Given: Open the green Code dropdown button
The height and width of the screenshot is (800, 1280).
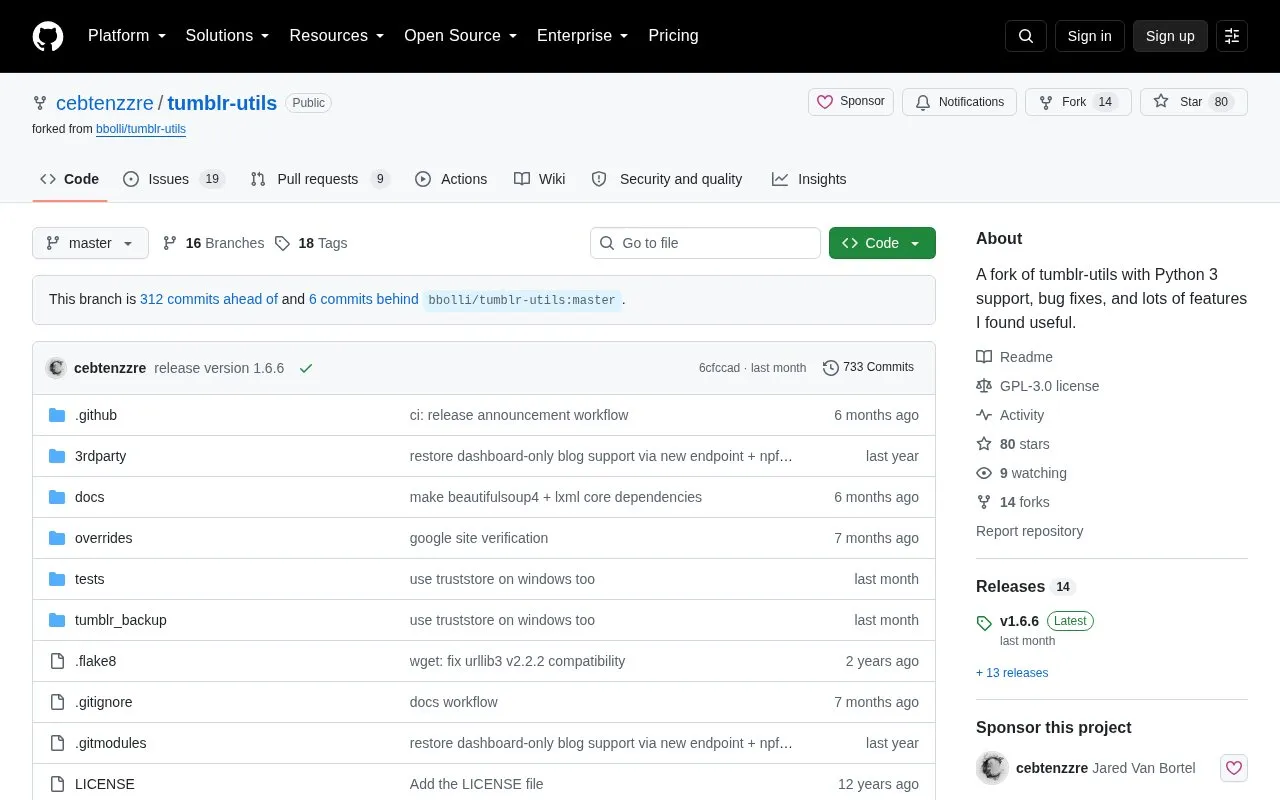Looking at the screenshot, I should click(882, 243).
